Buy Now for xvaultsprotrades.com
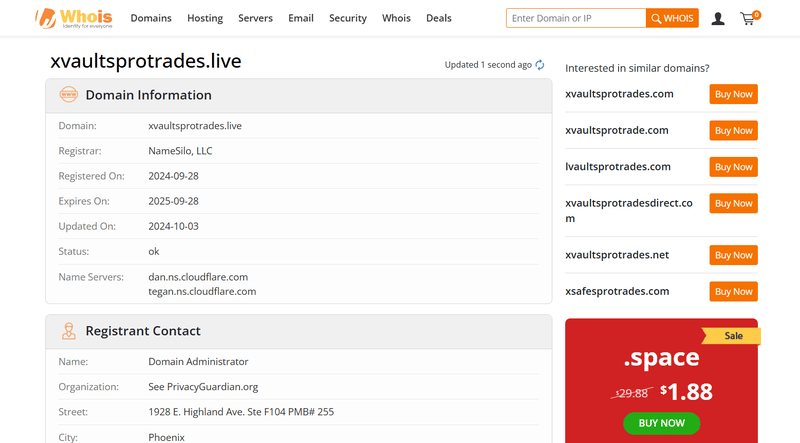This screenshot has height=443, width=800. pos(733,94)
